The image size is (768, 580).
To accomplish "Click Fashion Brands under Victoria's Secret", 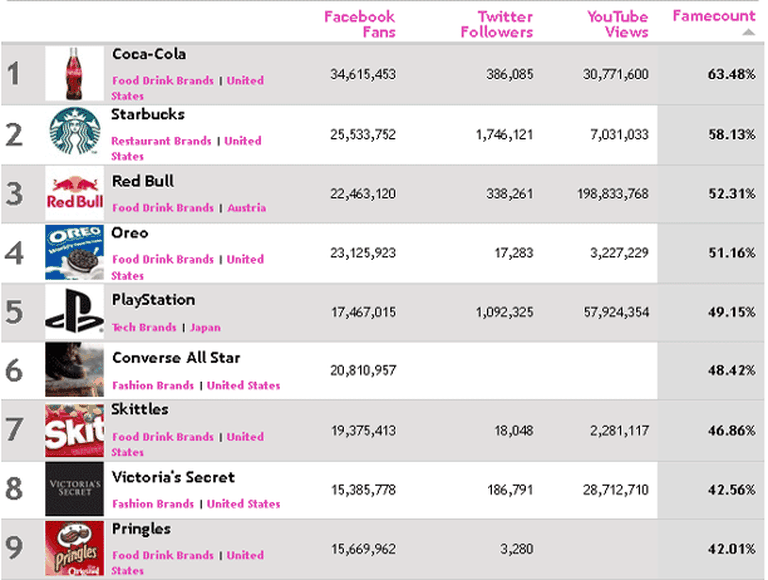I will point(153,504).
